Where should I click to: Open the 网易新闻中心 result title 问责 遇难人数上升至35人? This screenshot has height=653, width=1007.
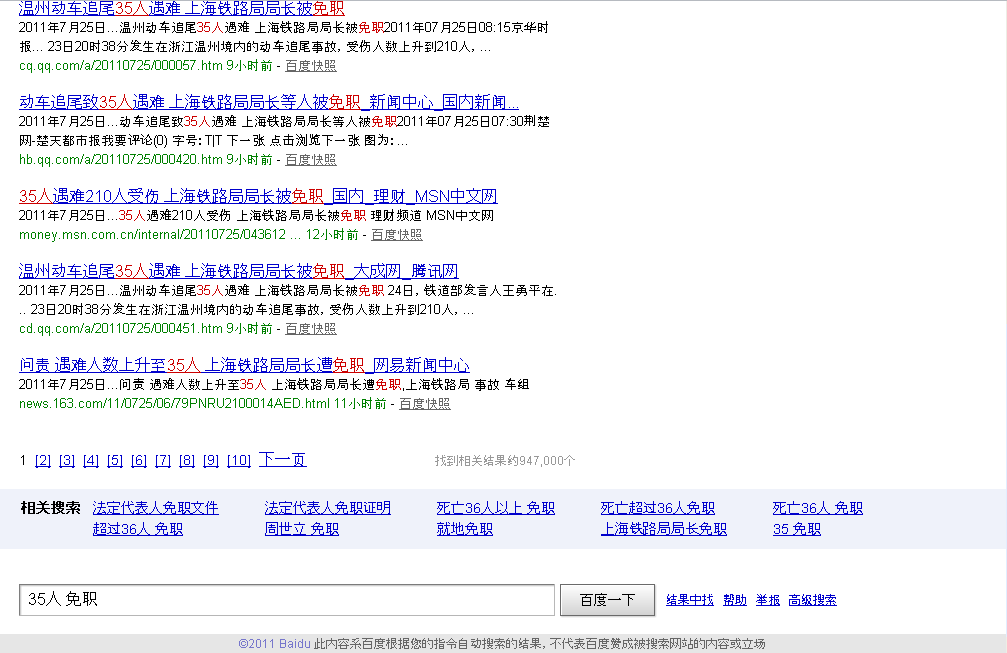(x=244, y=365)
